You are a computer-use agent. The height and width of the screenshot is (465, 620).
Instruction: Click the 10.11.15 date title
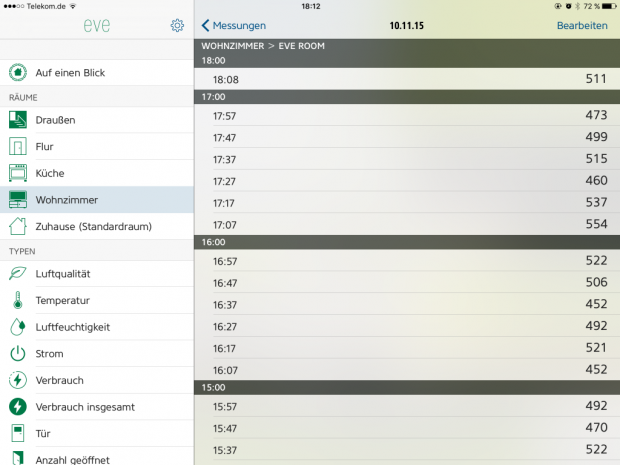pos(406,26)
